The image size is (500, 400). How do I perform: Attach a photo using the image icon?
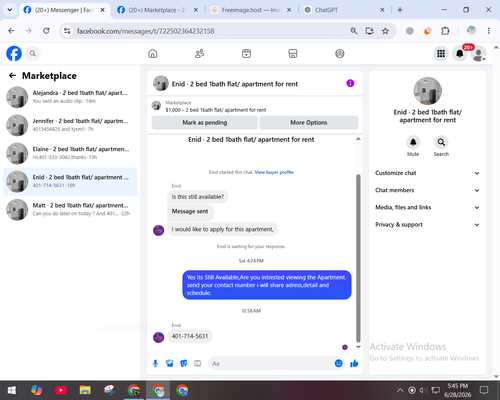click(x=170, y=363)
